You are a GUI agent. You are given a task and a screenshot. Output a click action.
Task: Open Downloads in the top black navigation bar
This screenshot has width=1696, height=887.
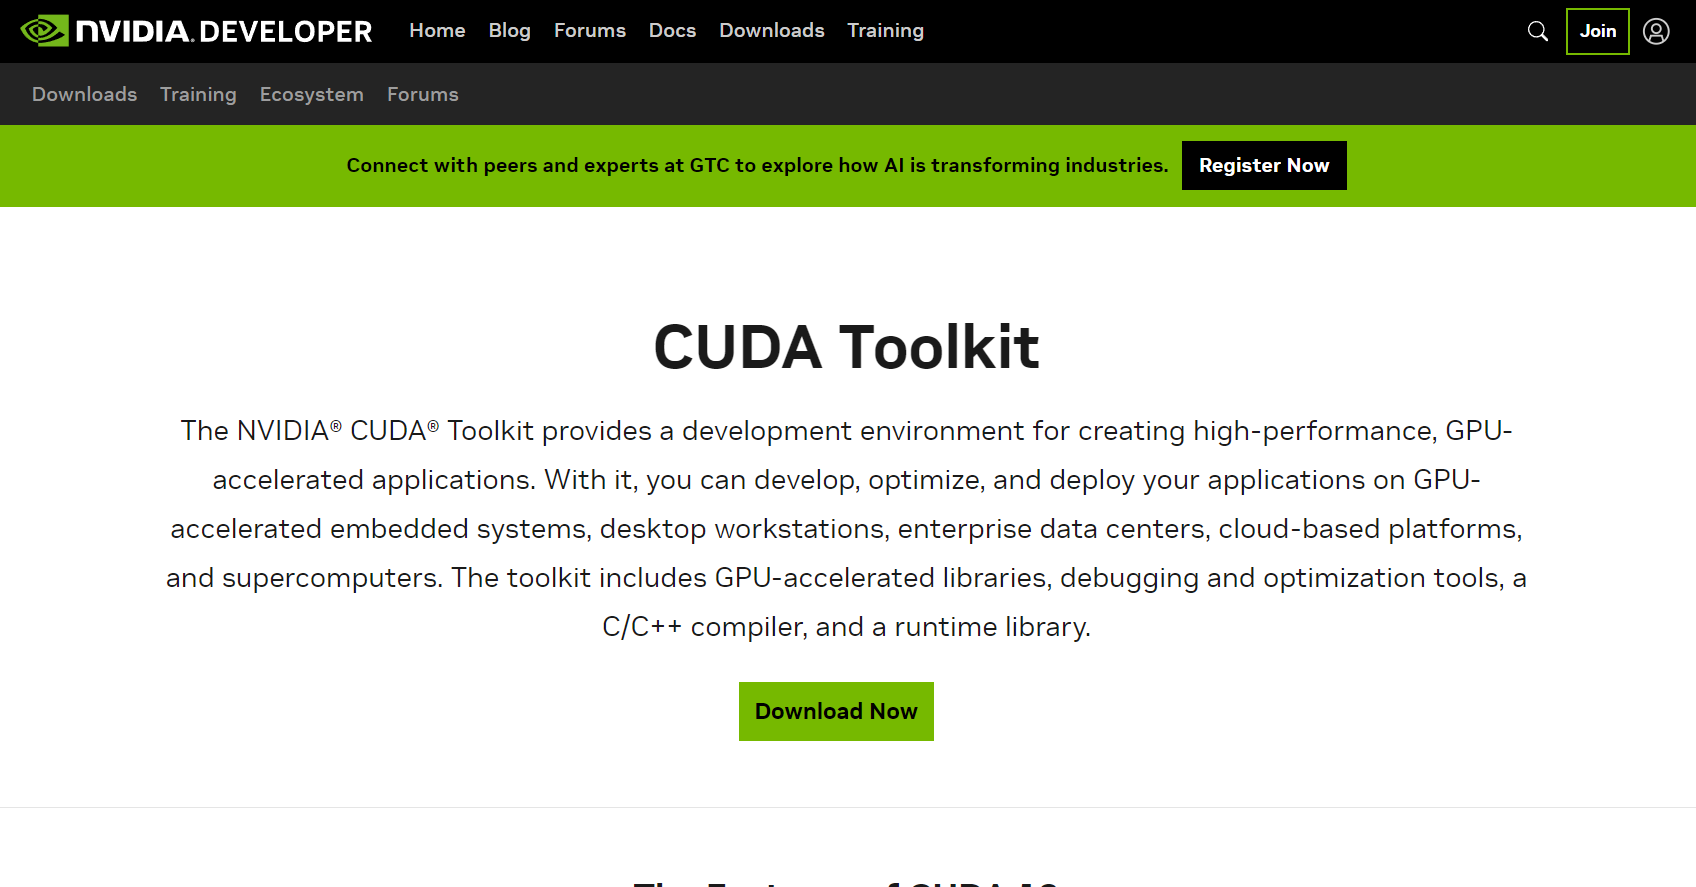[x=772, y=31]
